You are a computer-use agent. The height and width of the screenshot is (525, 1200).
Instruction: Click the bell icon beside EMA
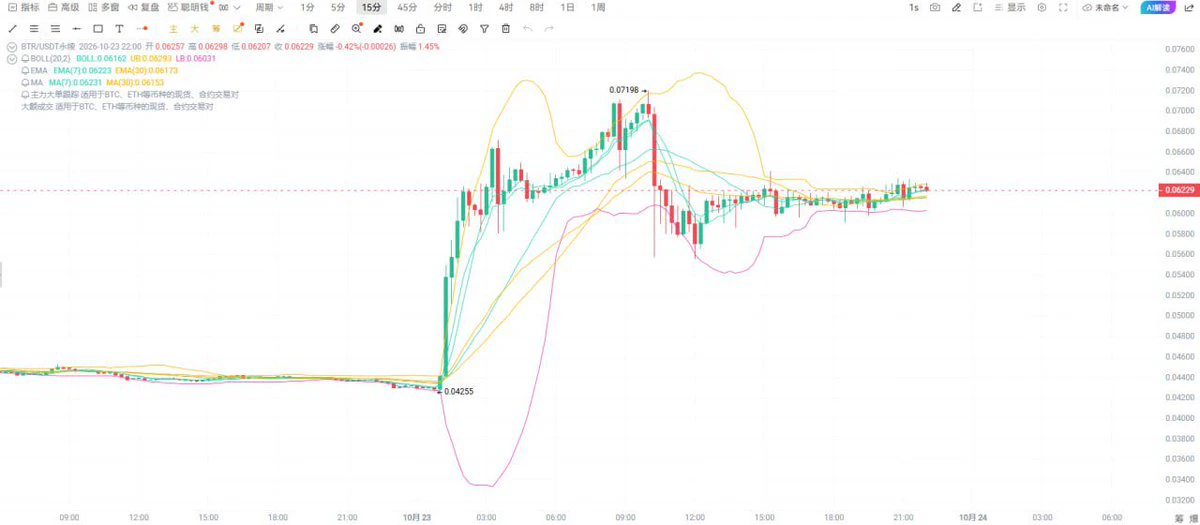25,71
